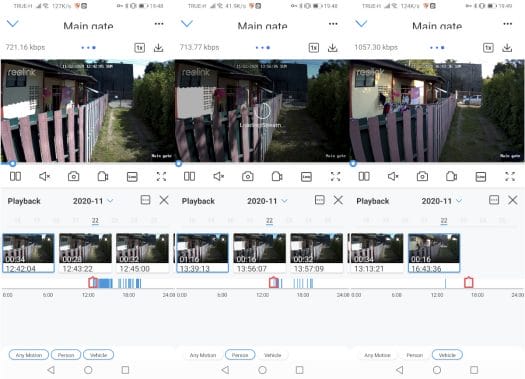Toggle the Person filter in middle screen
The image size is (525, 379).
click(x=240, y=355)
